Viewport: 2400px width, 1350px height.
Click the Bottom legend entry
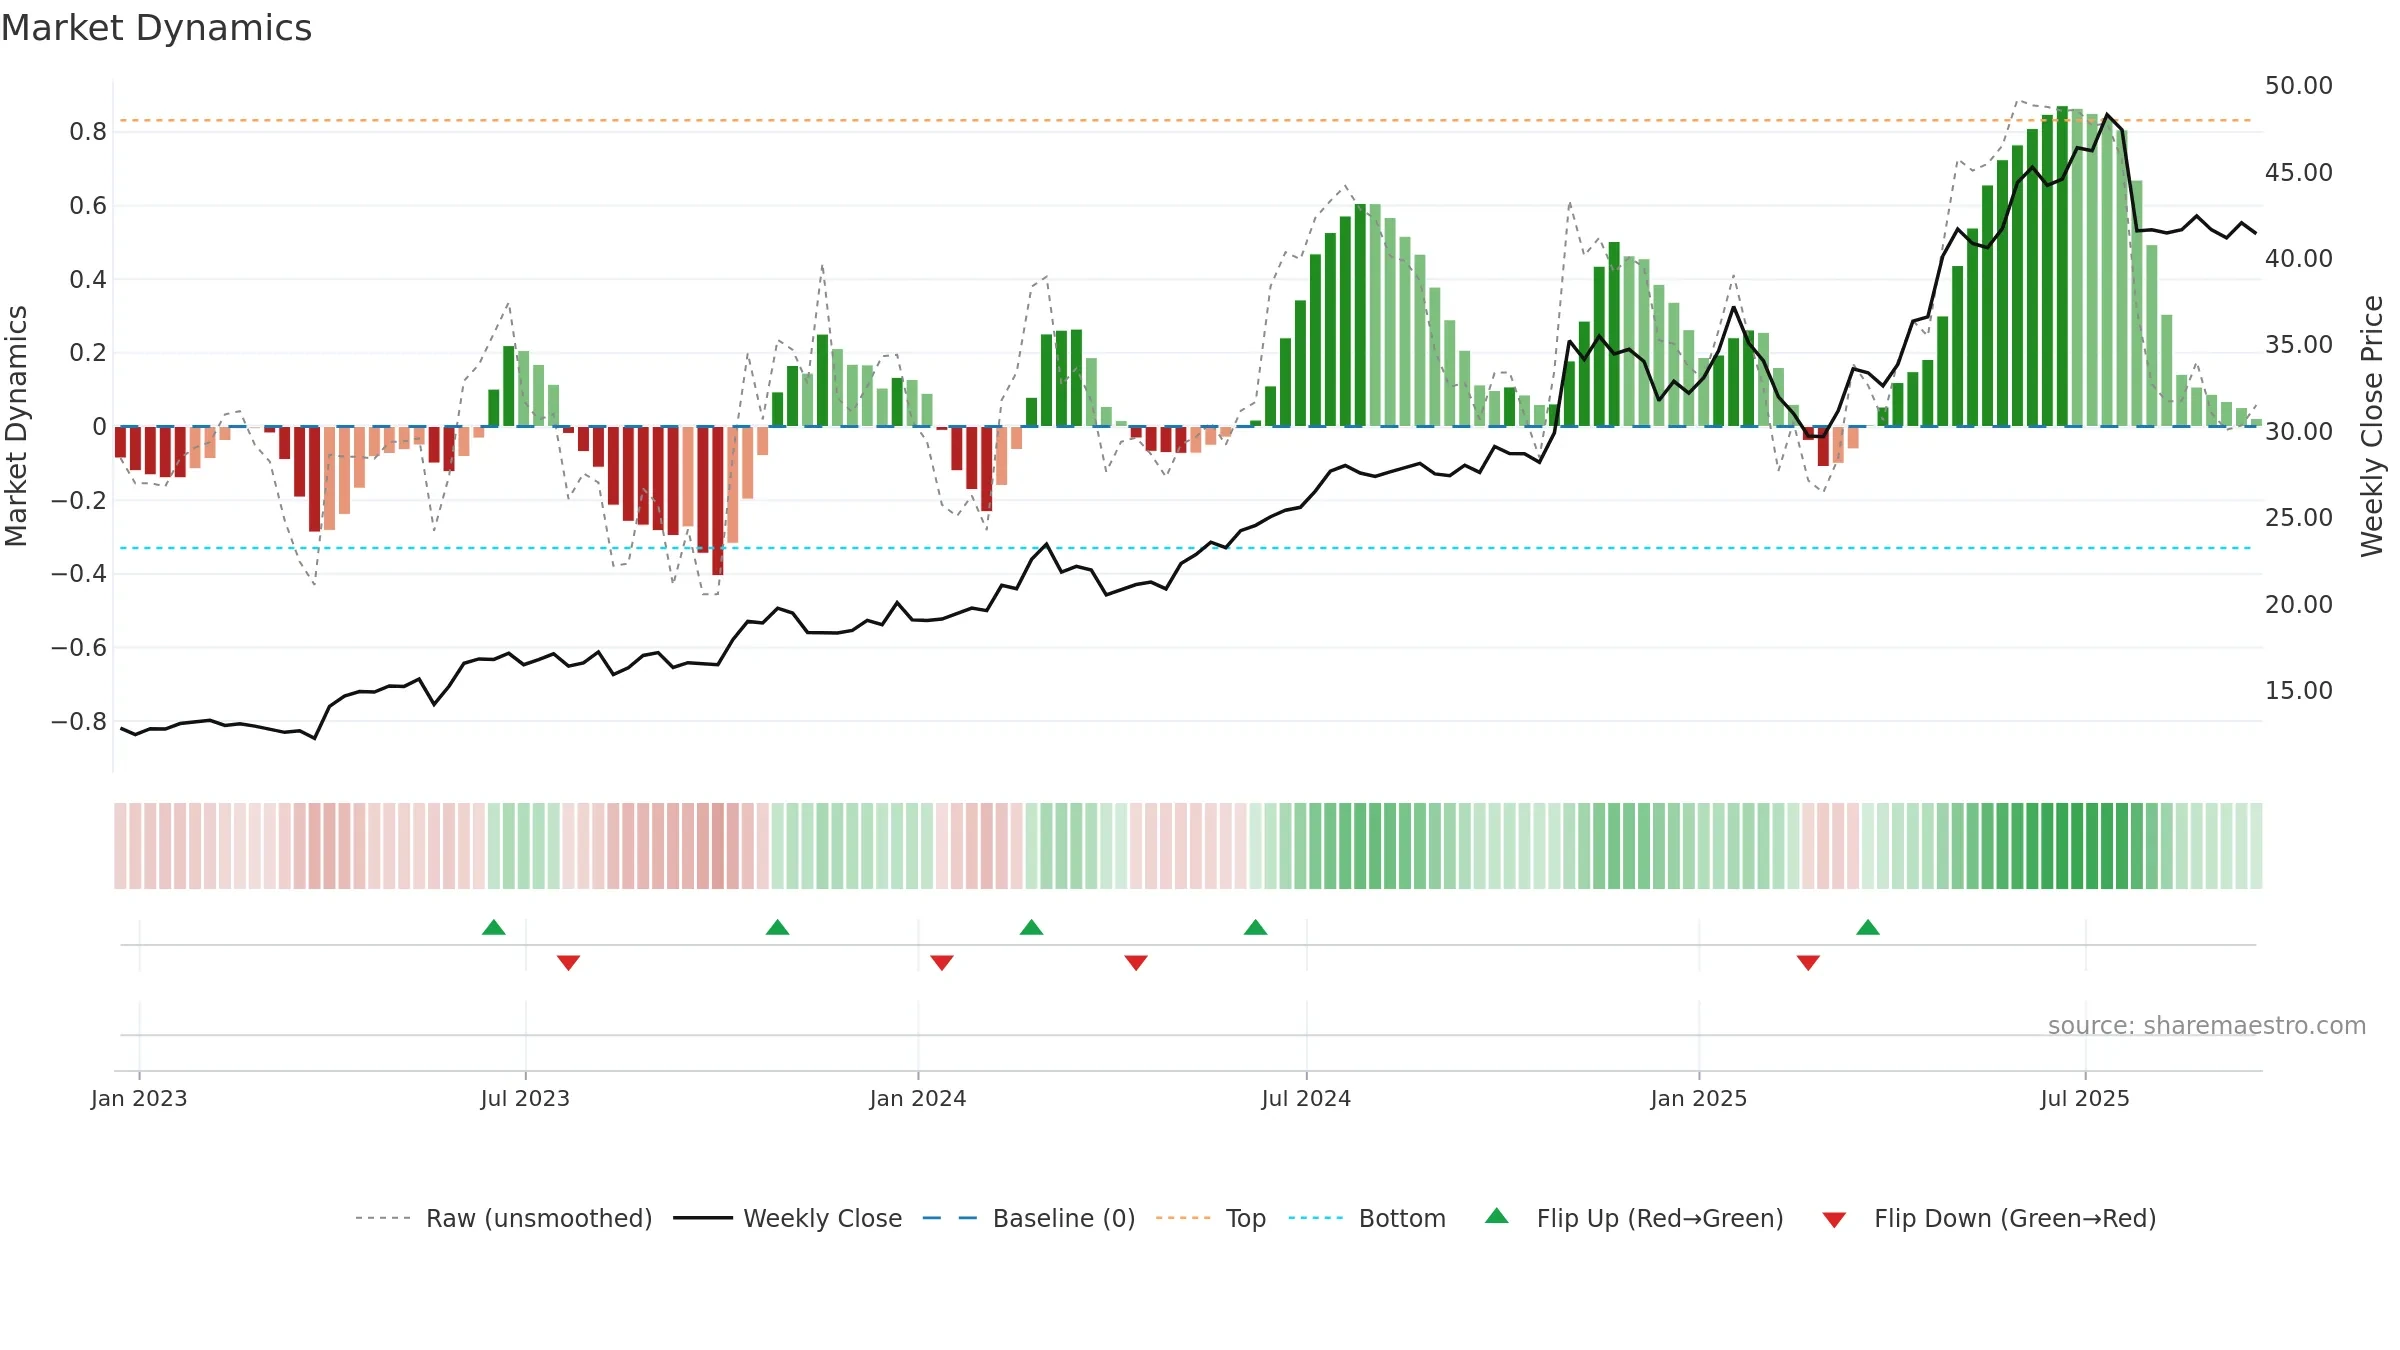point(1367,1218)
